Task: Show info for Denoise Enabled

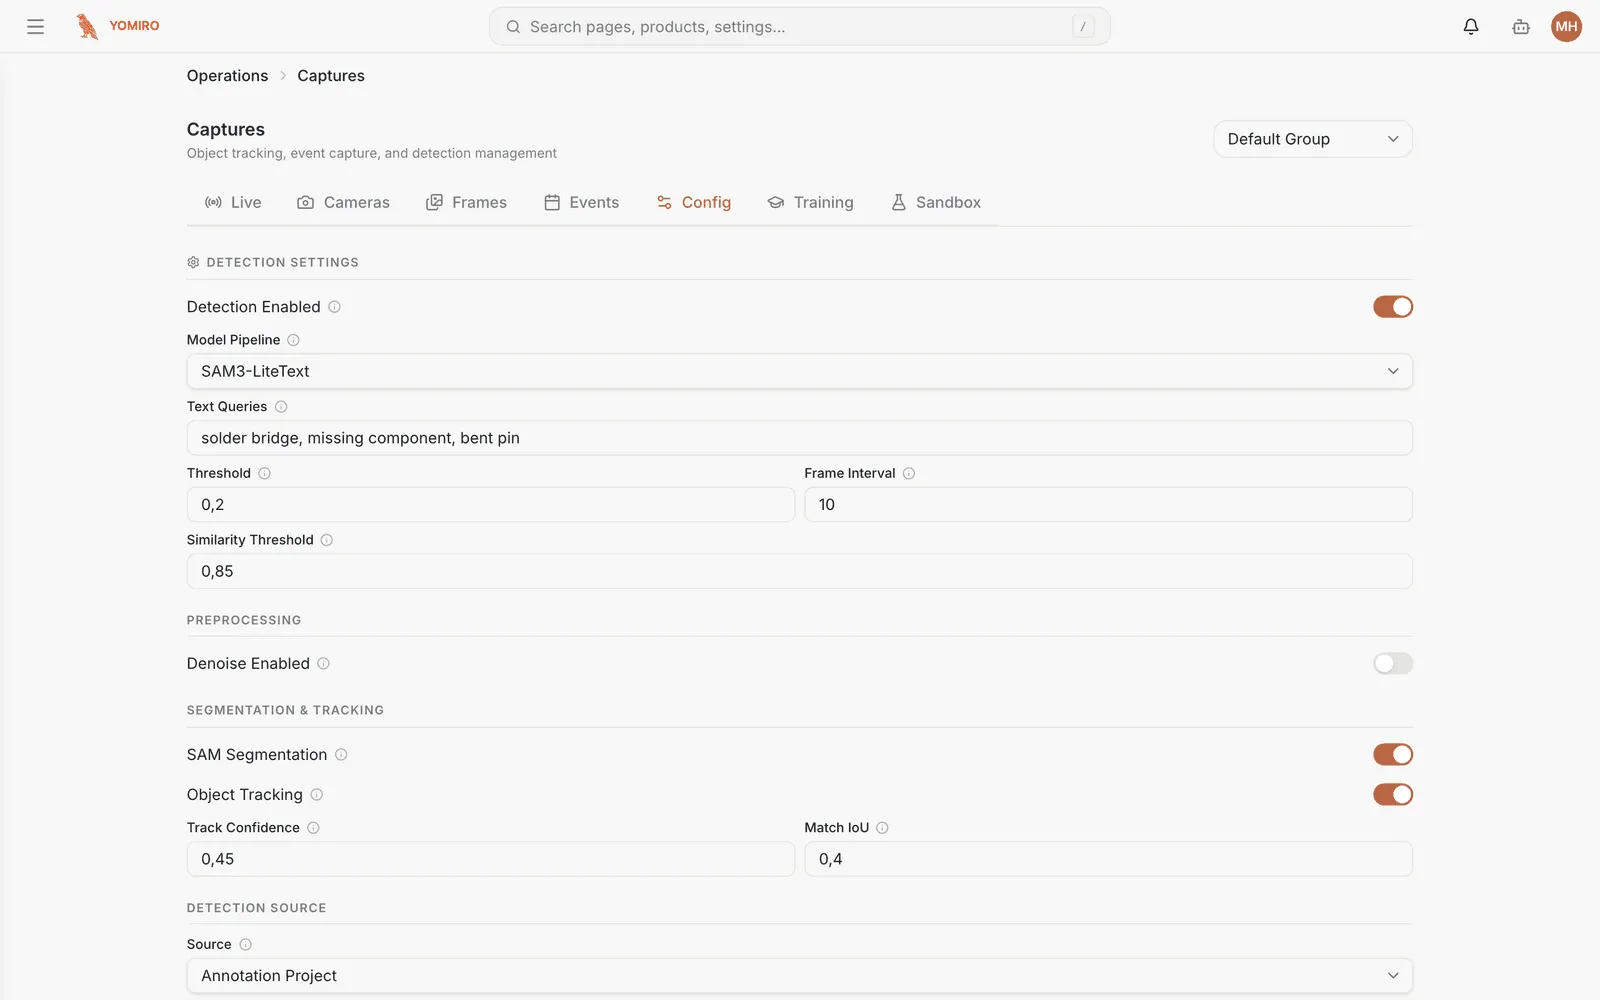Action: (323, 664)
